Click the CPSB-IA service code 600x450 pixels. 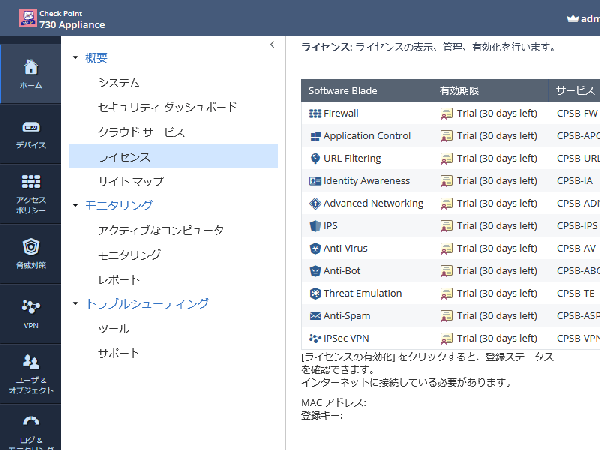(575, 181)
